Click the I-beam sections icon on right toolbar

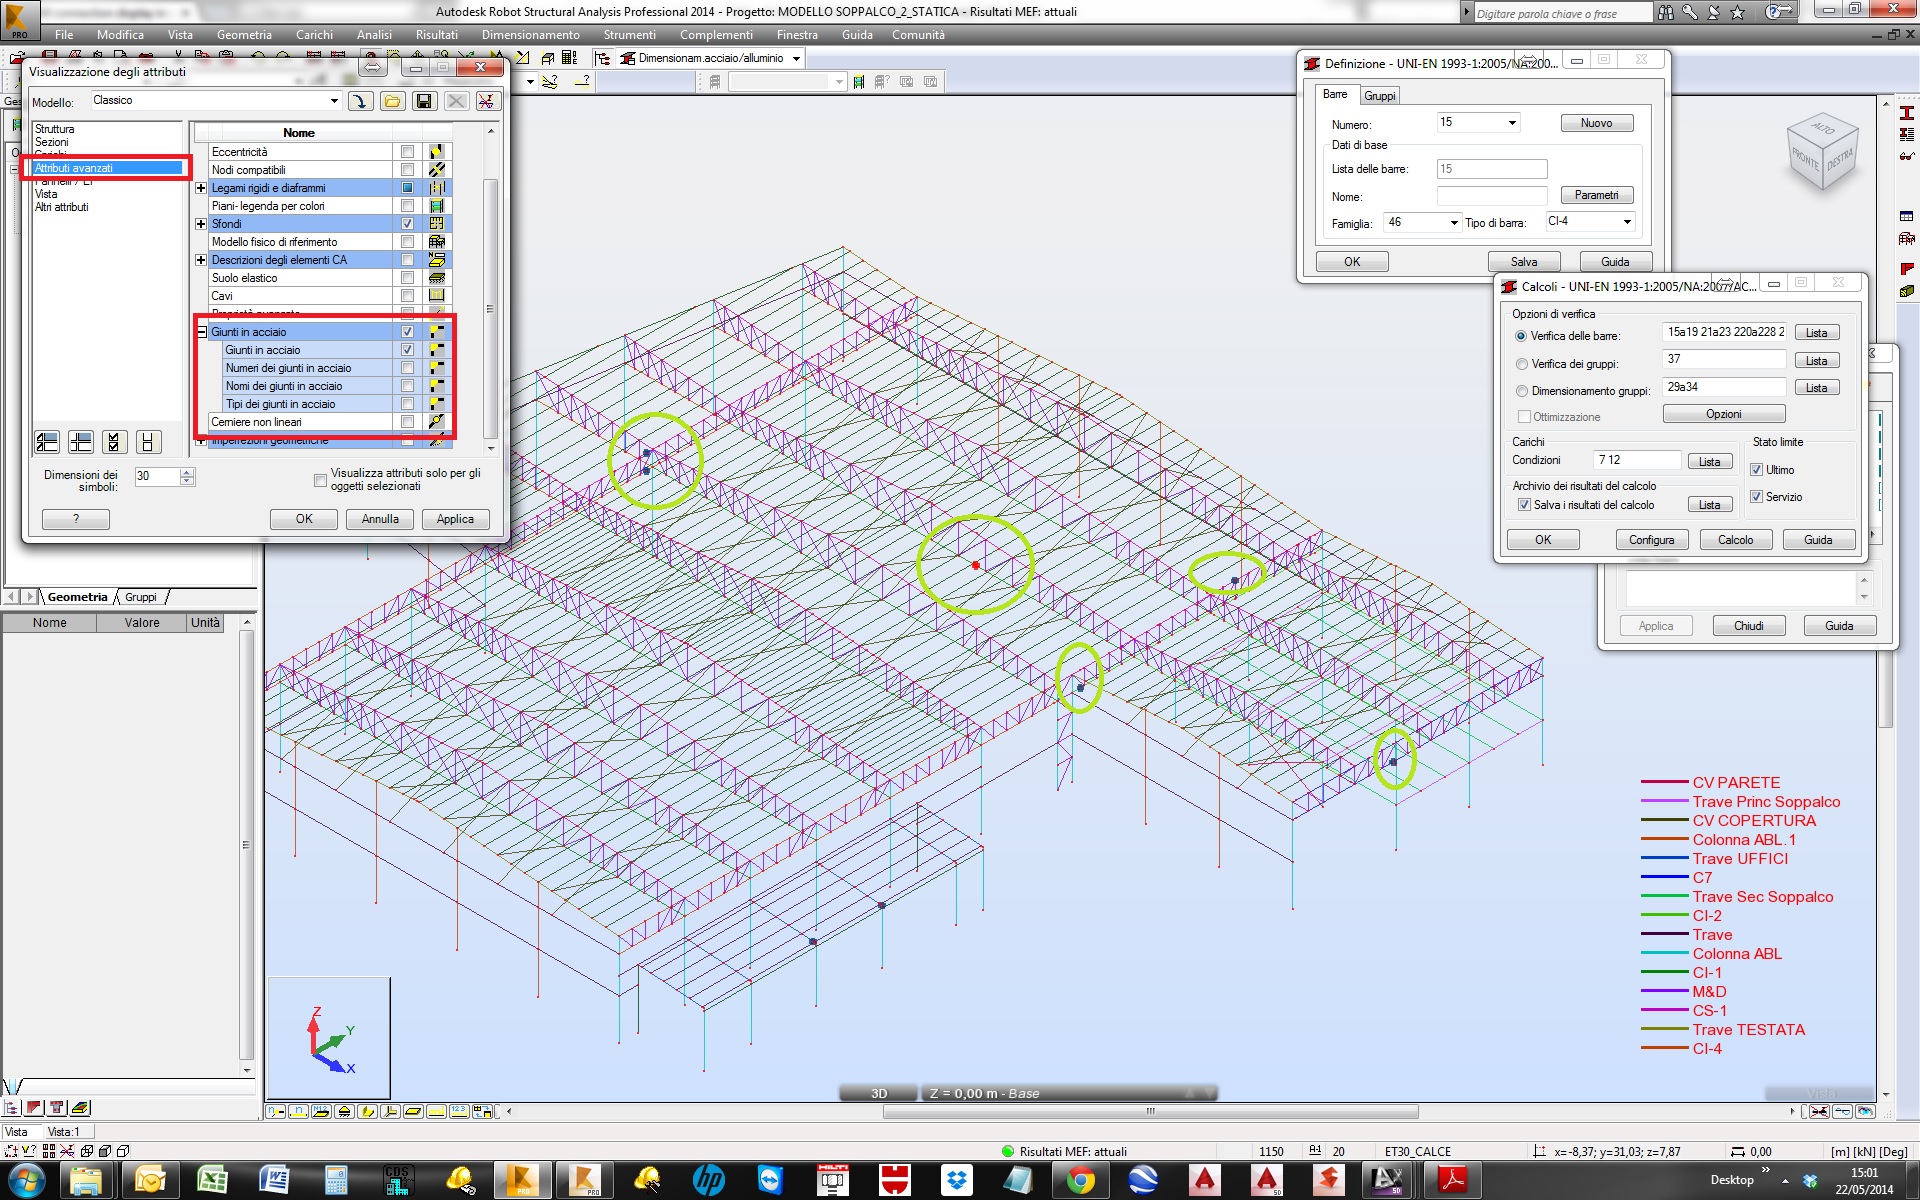[1906, 113]
